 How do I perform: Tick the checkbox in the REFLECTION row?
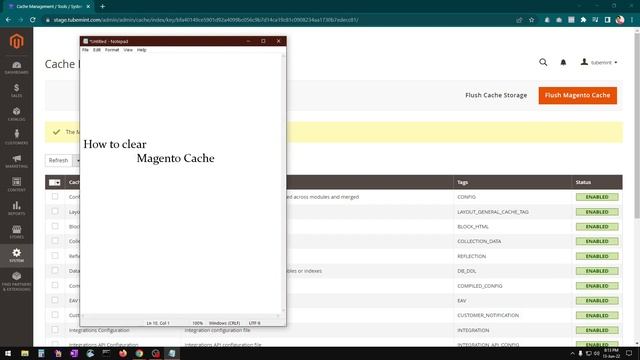[x=55, y=256]
